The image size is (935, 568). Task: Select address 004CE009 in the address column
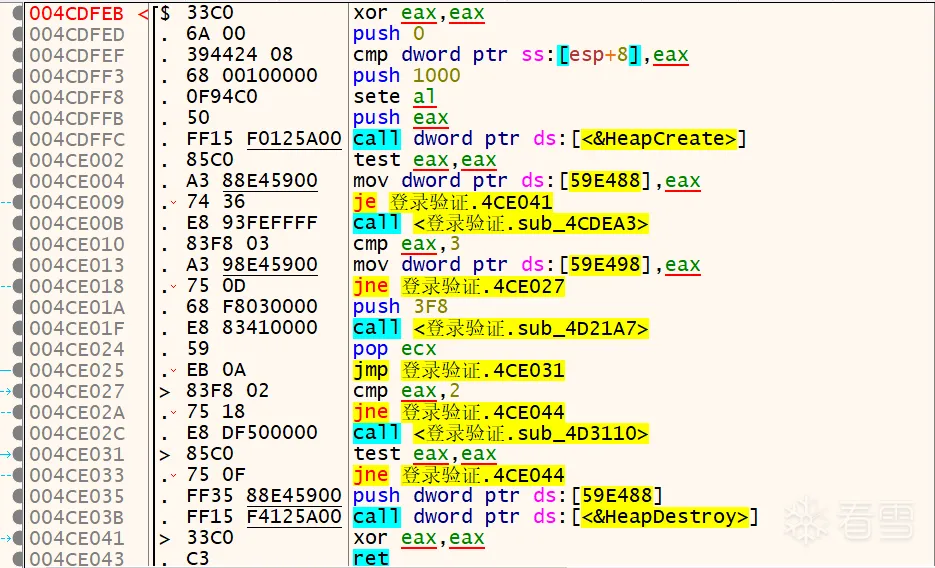point(77,202)
